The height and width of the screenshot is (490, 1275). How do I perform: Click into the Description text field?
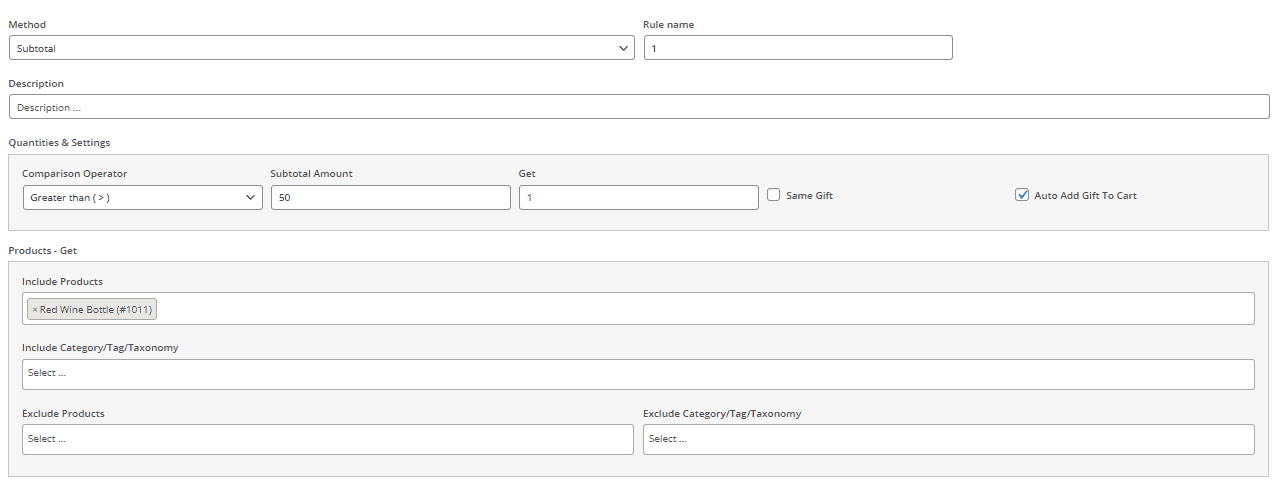coord(638,107)
